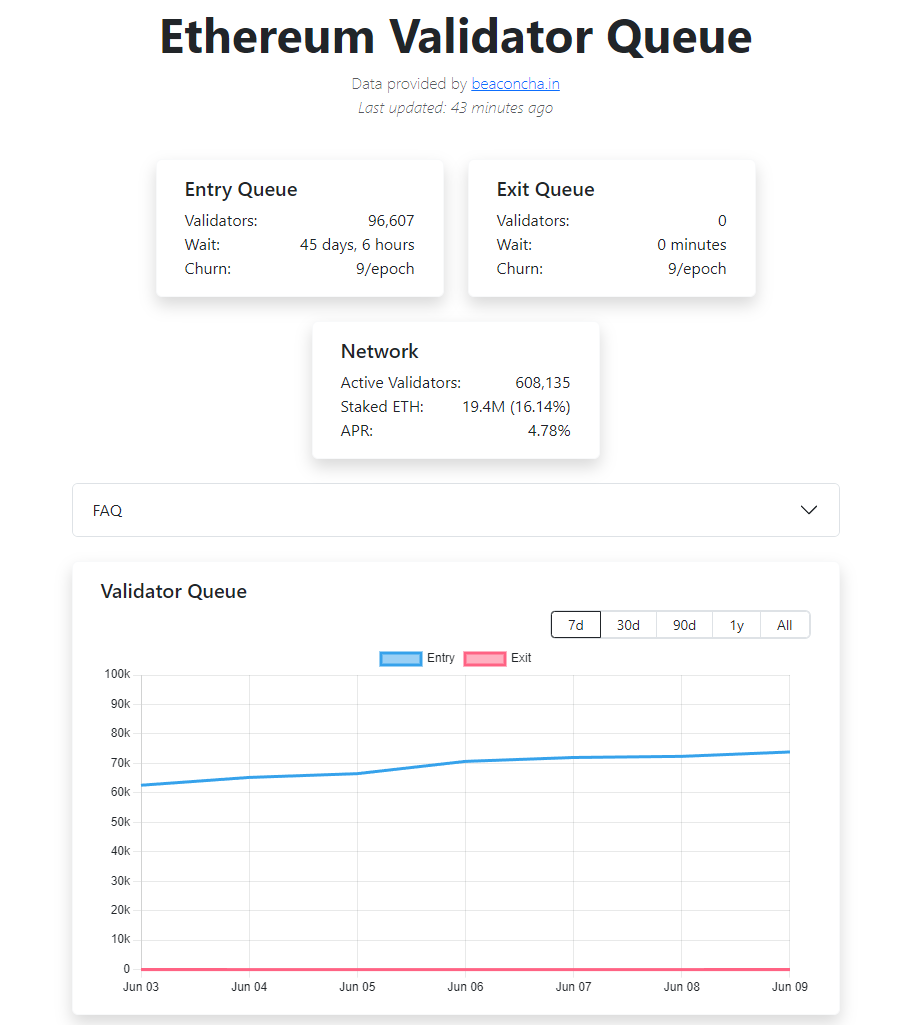902x1025 pixels.
Task: Select the 1y time range
Action: click(737, 625)
